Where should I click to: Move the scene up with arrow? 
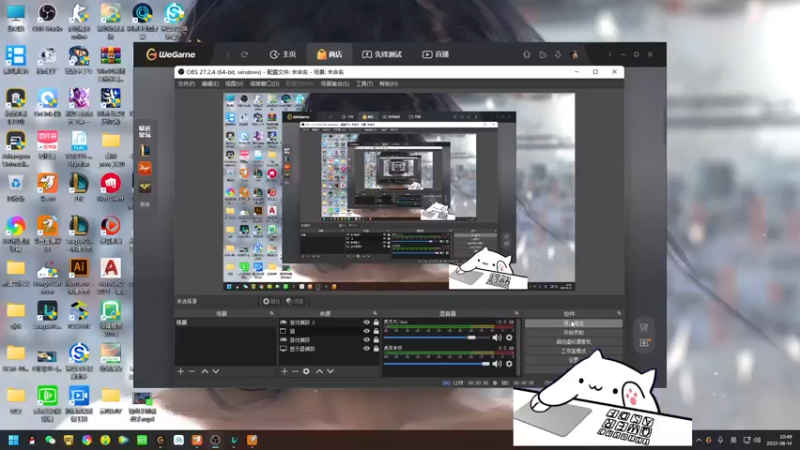205,371
